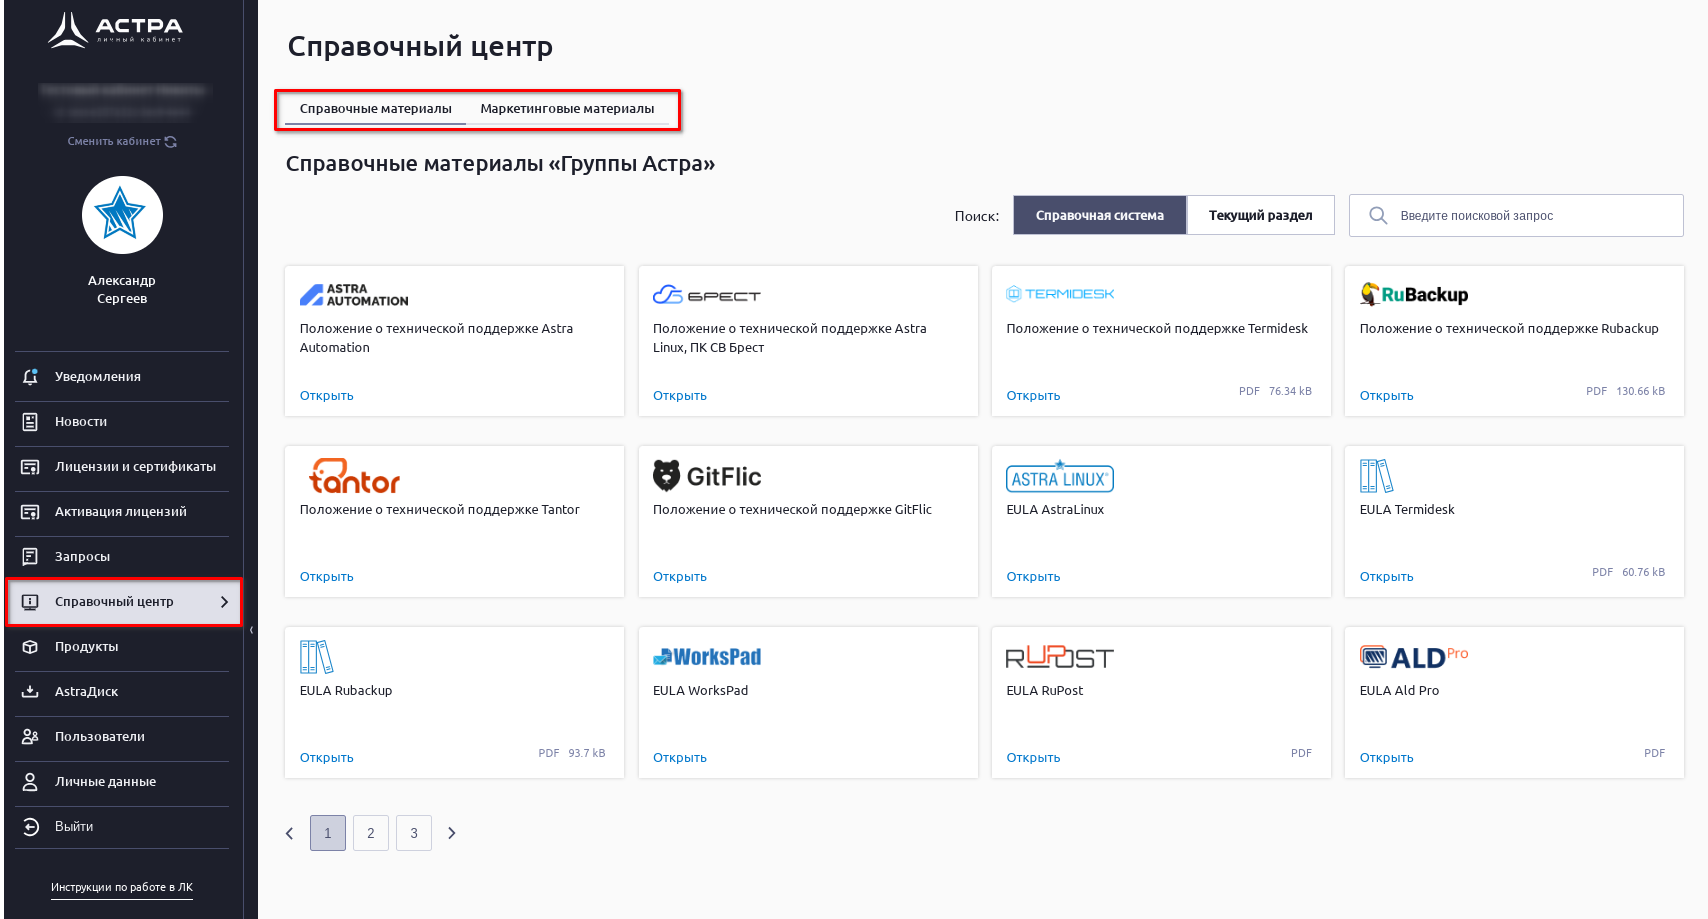
Task: Open the Tantor support policy link
Action: tap(327, 577)
